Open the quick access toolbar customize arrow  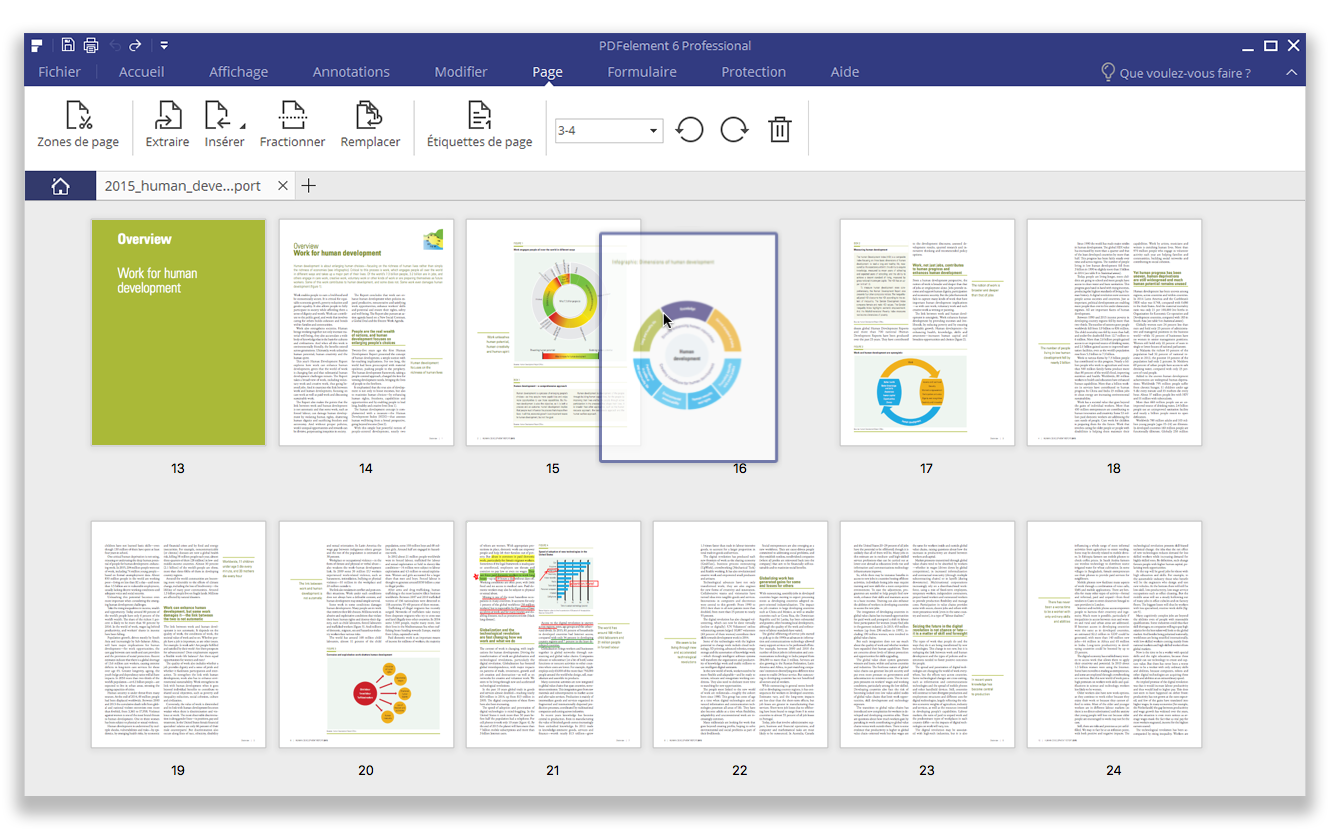pos(163,45)
